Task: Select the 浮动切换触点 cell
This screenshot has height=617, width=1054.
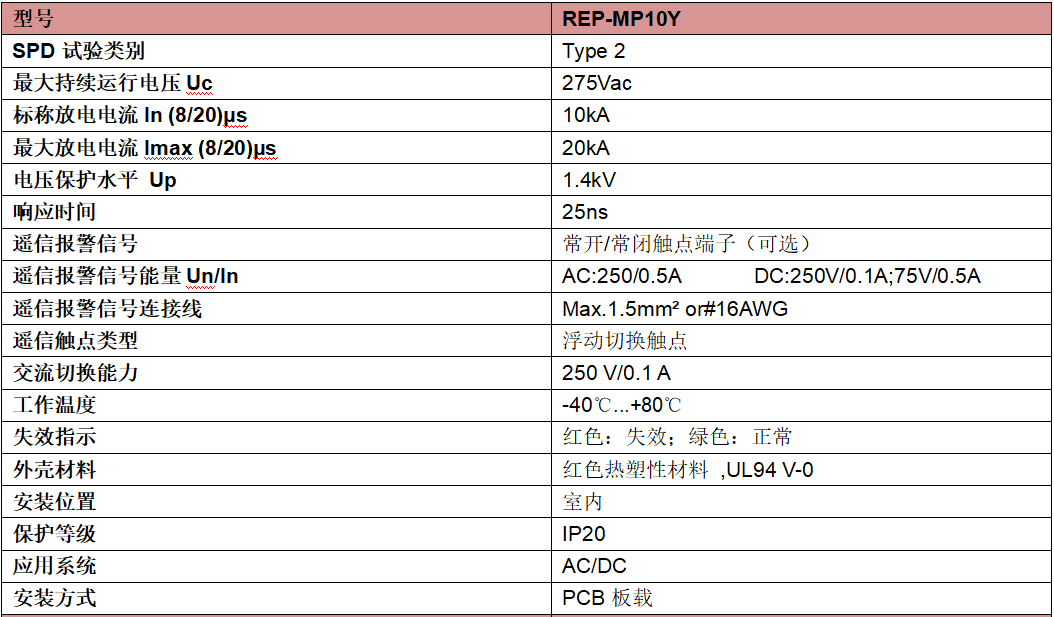Action: point(625,341)
